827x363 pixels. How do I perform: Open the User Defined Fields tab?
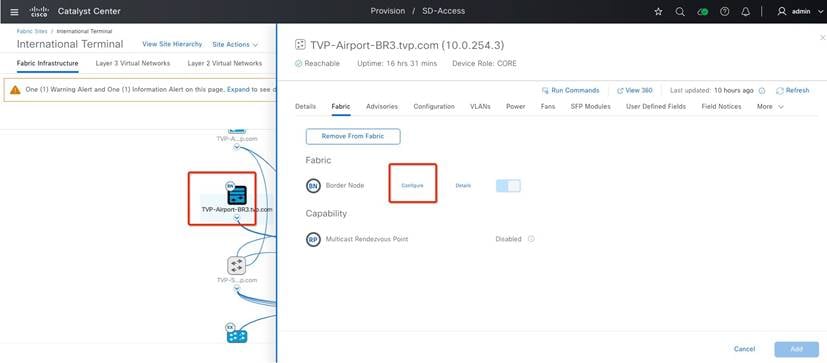click(656, 107)
